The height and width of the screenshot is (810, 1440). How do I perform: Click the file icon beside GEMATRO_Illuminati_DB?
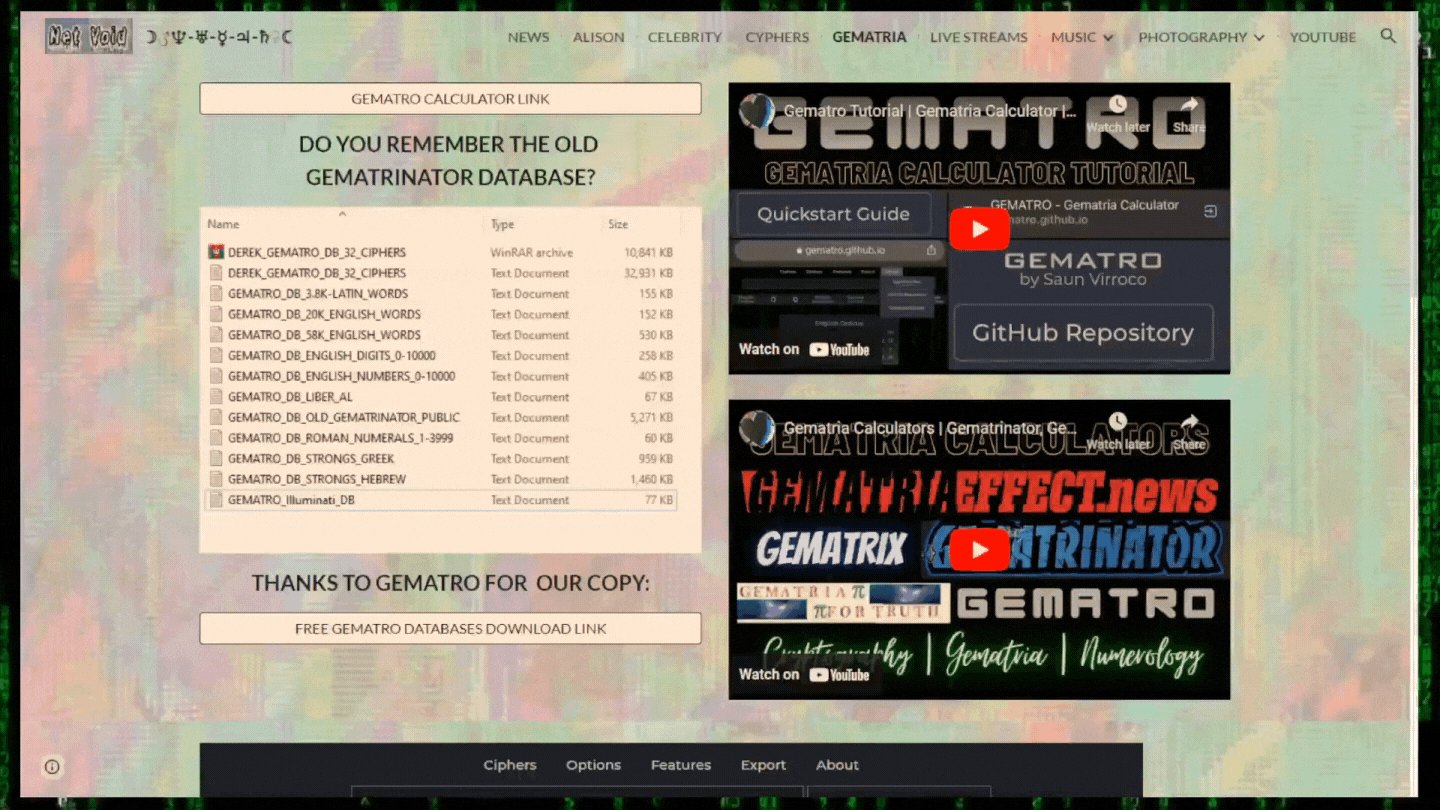[216, 500]
